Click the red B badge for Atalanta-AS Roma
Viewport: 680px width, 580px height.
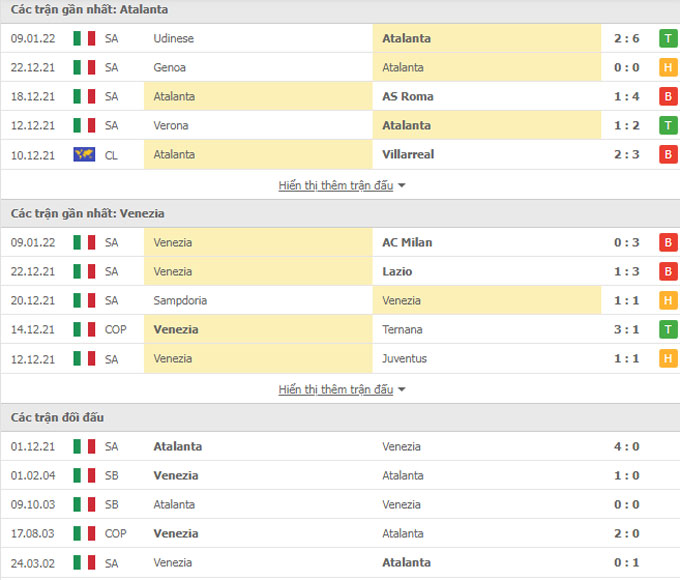tap(668, 96)
